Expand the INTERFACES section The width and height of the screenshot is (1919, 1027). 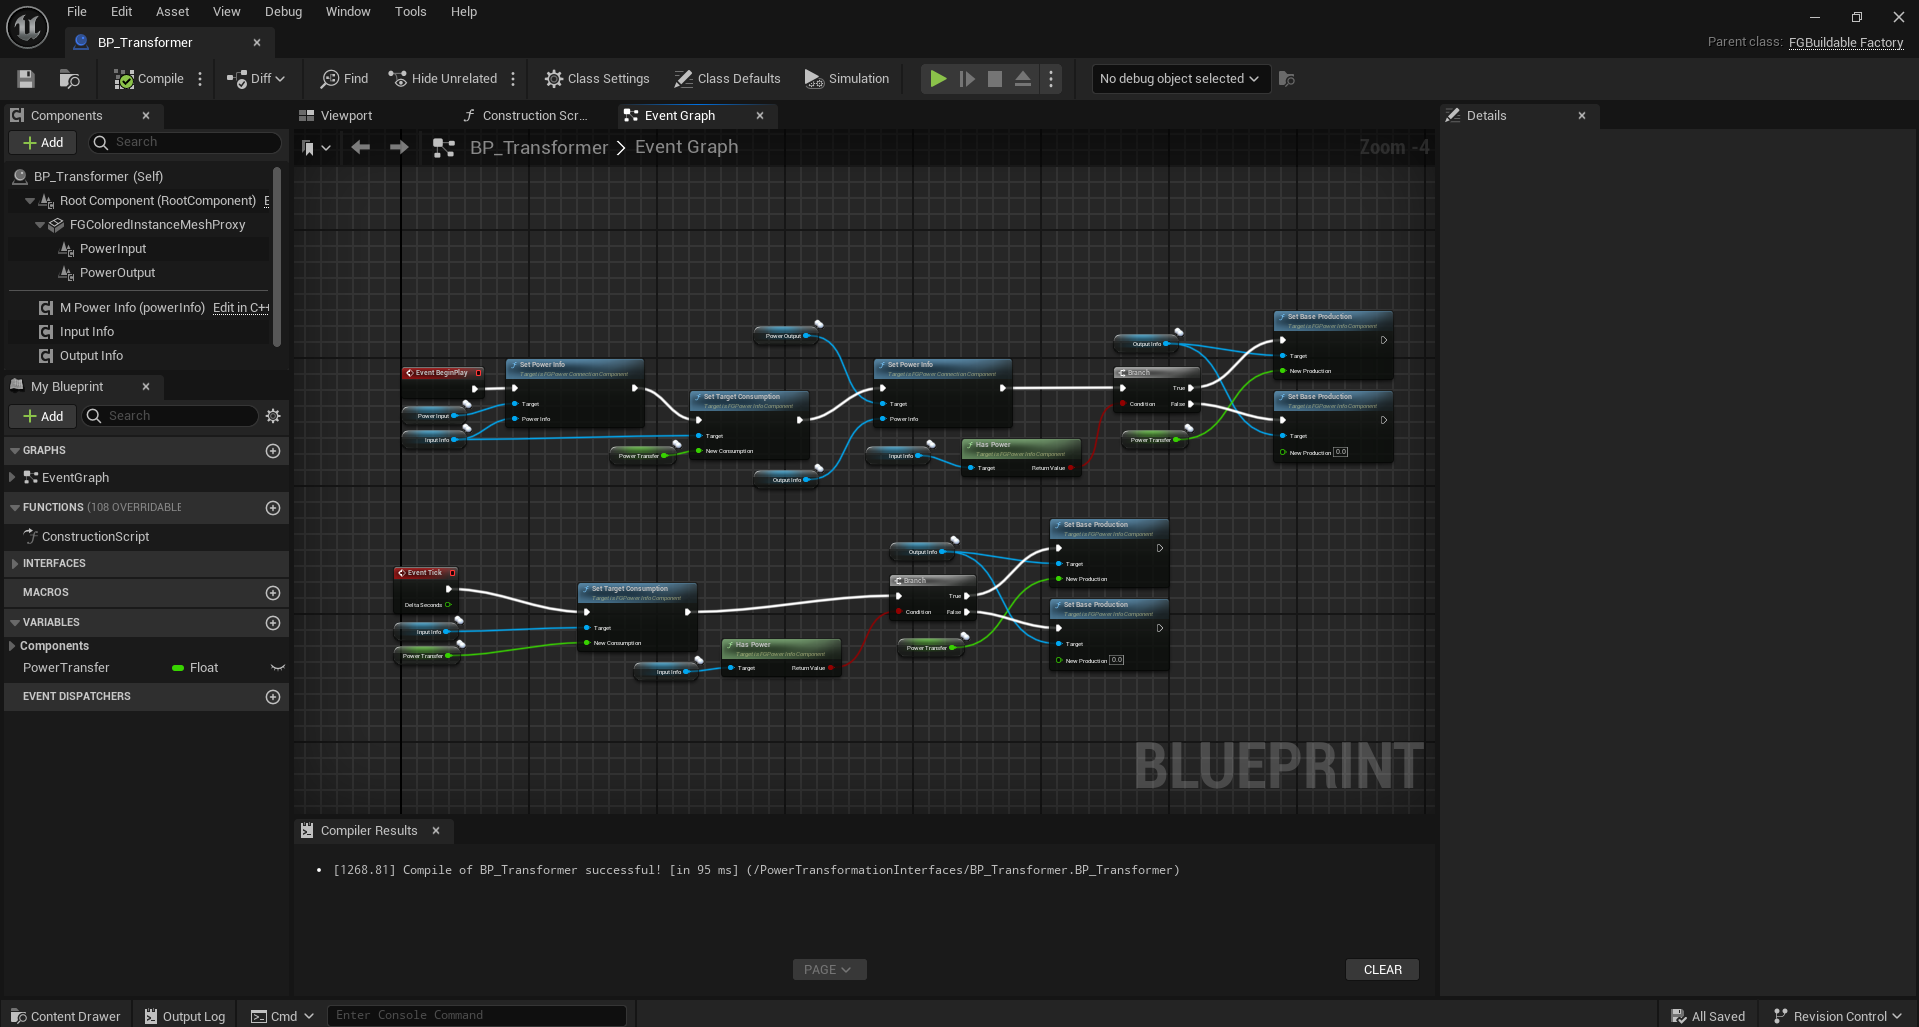(15, 564)
